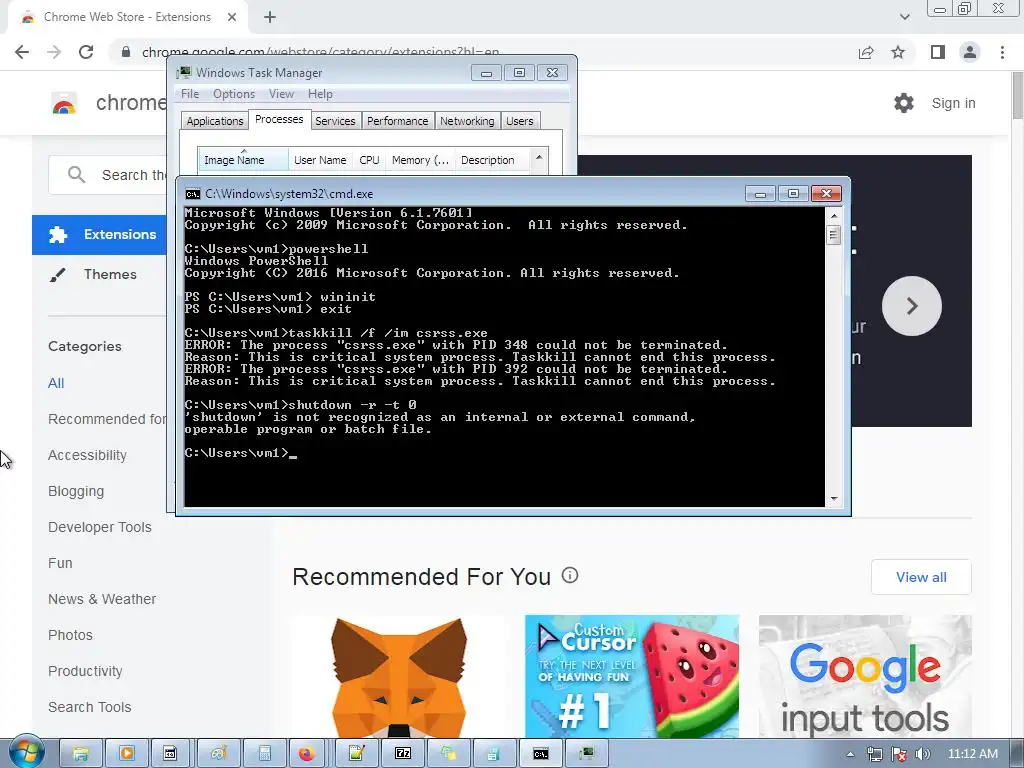Open Chrome's three-dot menu
Image resolution: width=1024 pixels, height=768 pixels.
(1002, 52)
